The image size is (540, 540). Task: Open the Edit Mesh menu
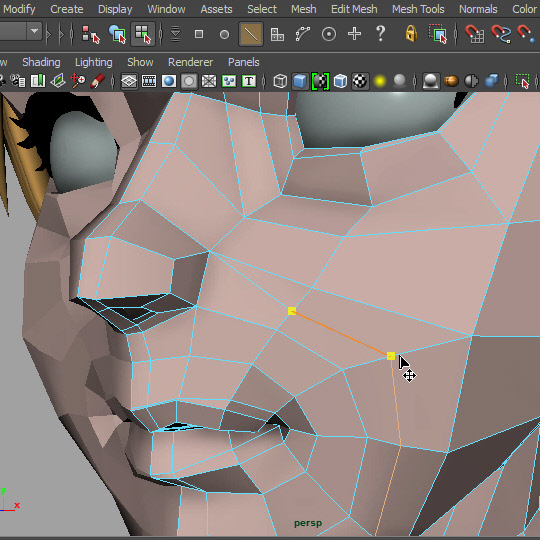click(354, 9)
